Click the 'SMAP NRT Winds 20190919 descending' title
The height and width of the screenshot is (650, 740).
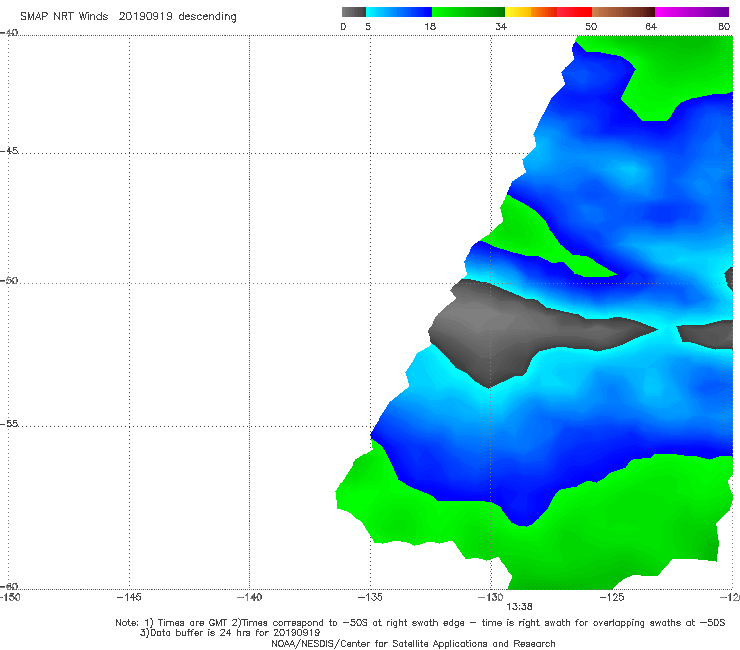(x=128, y=16)
